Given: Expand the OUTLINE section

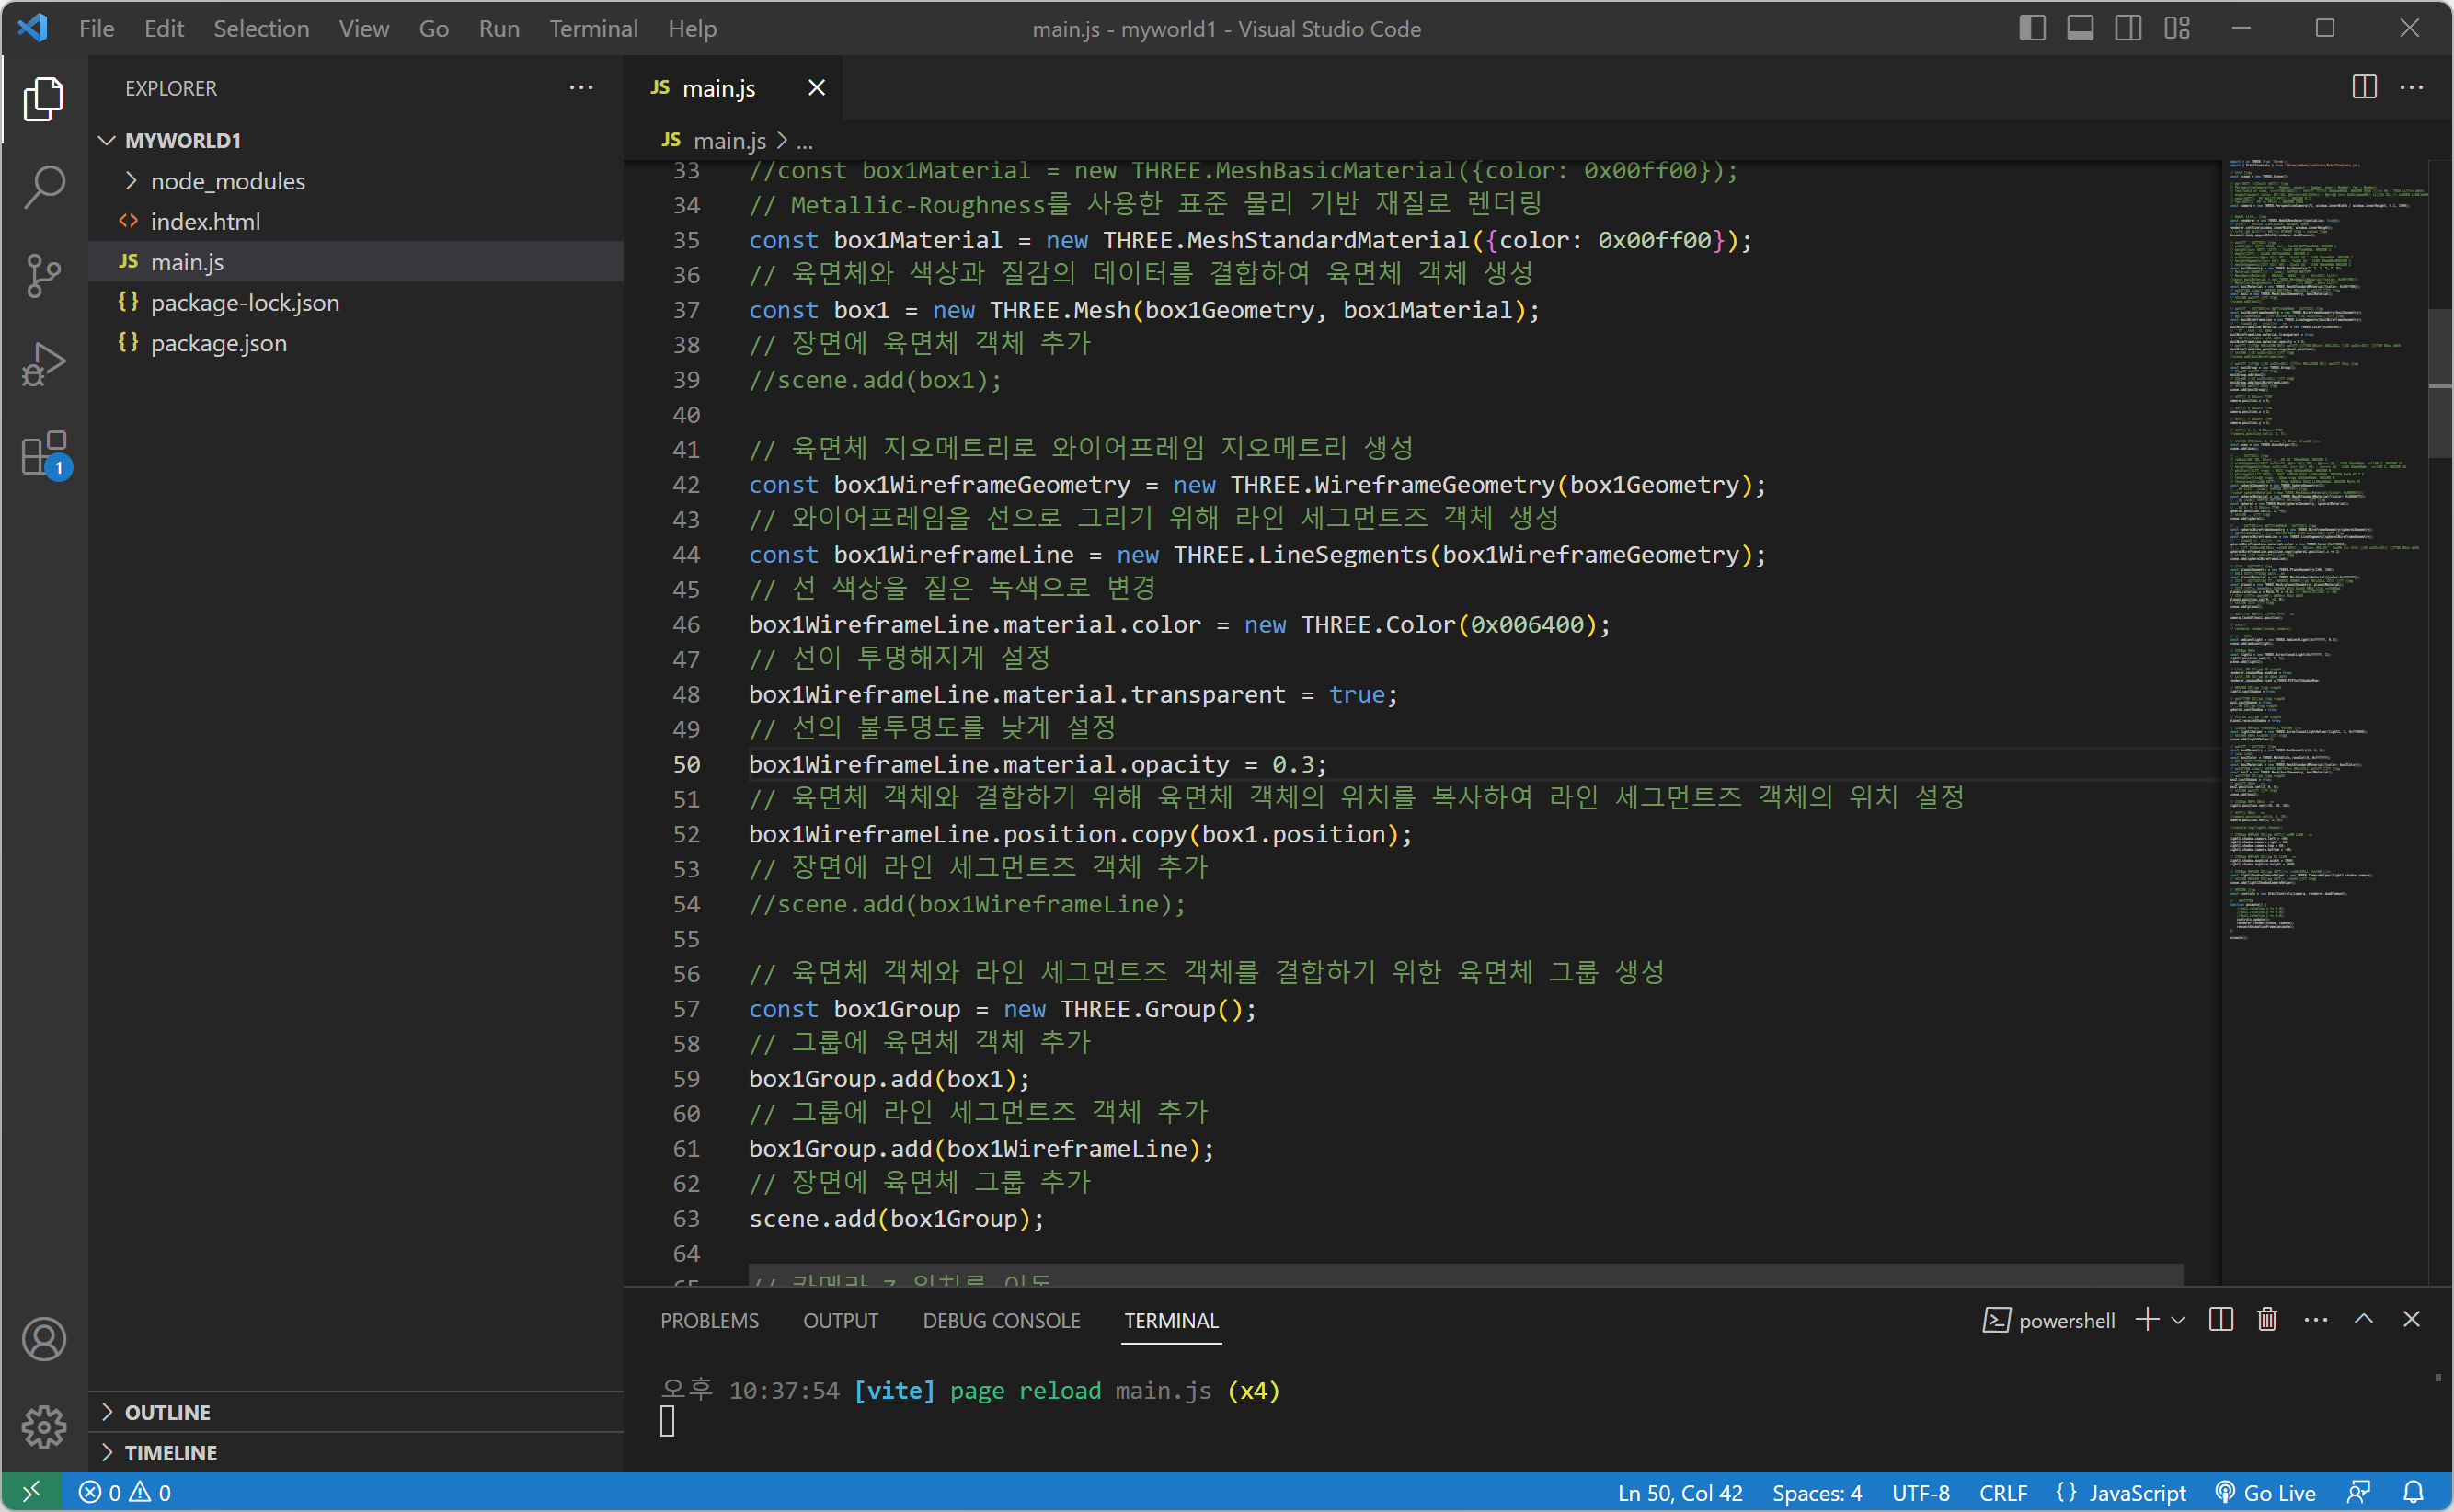Looking at the screenshot, I should point(167,1412).
